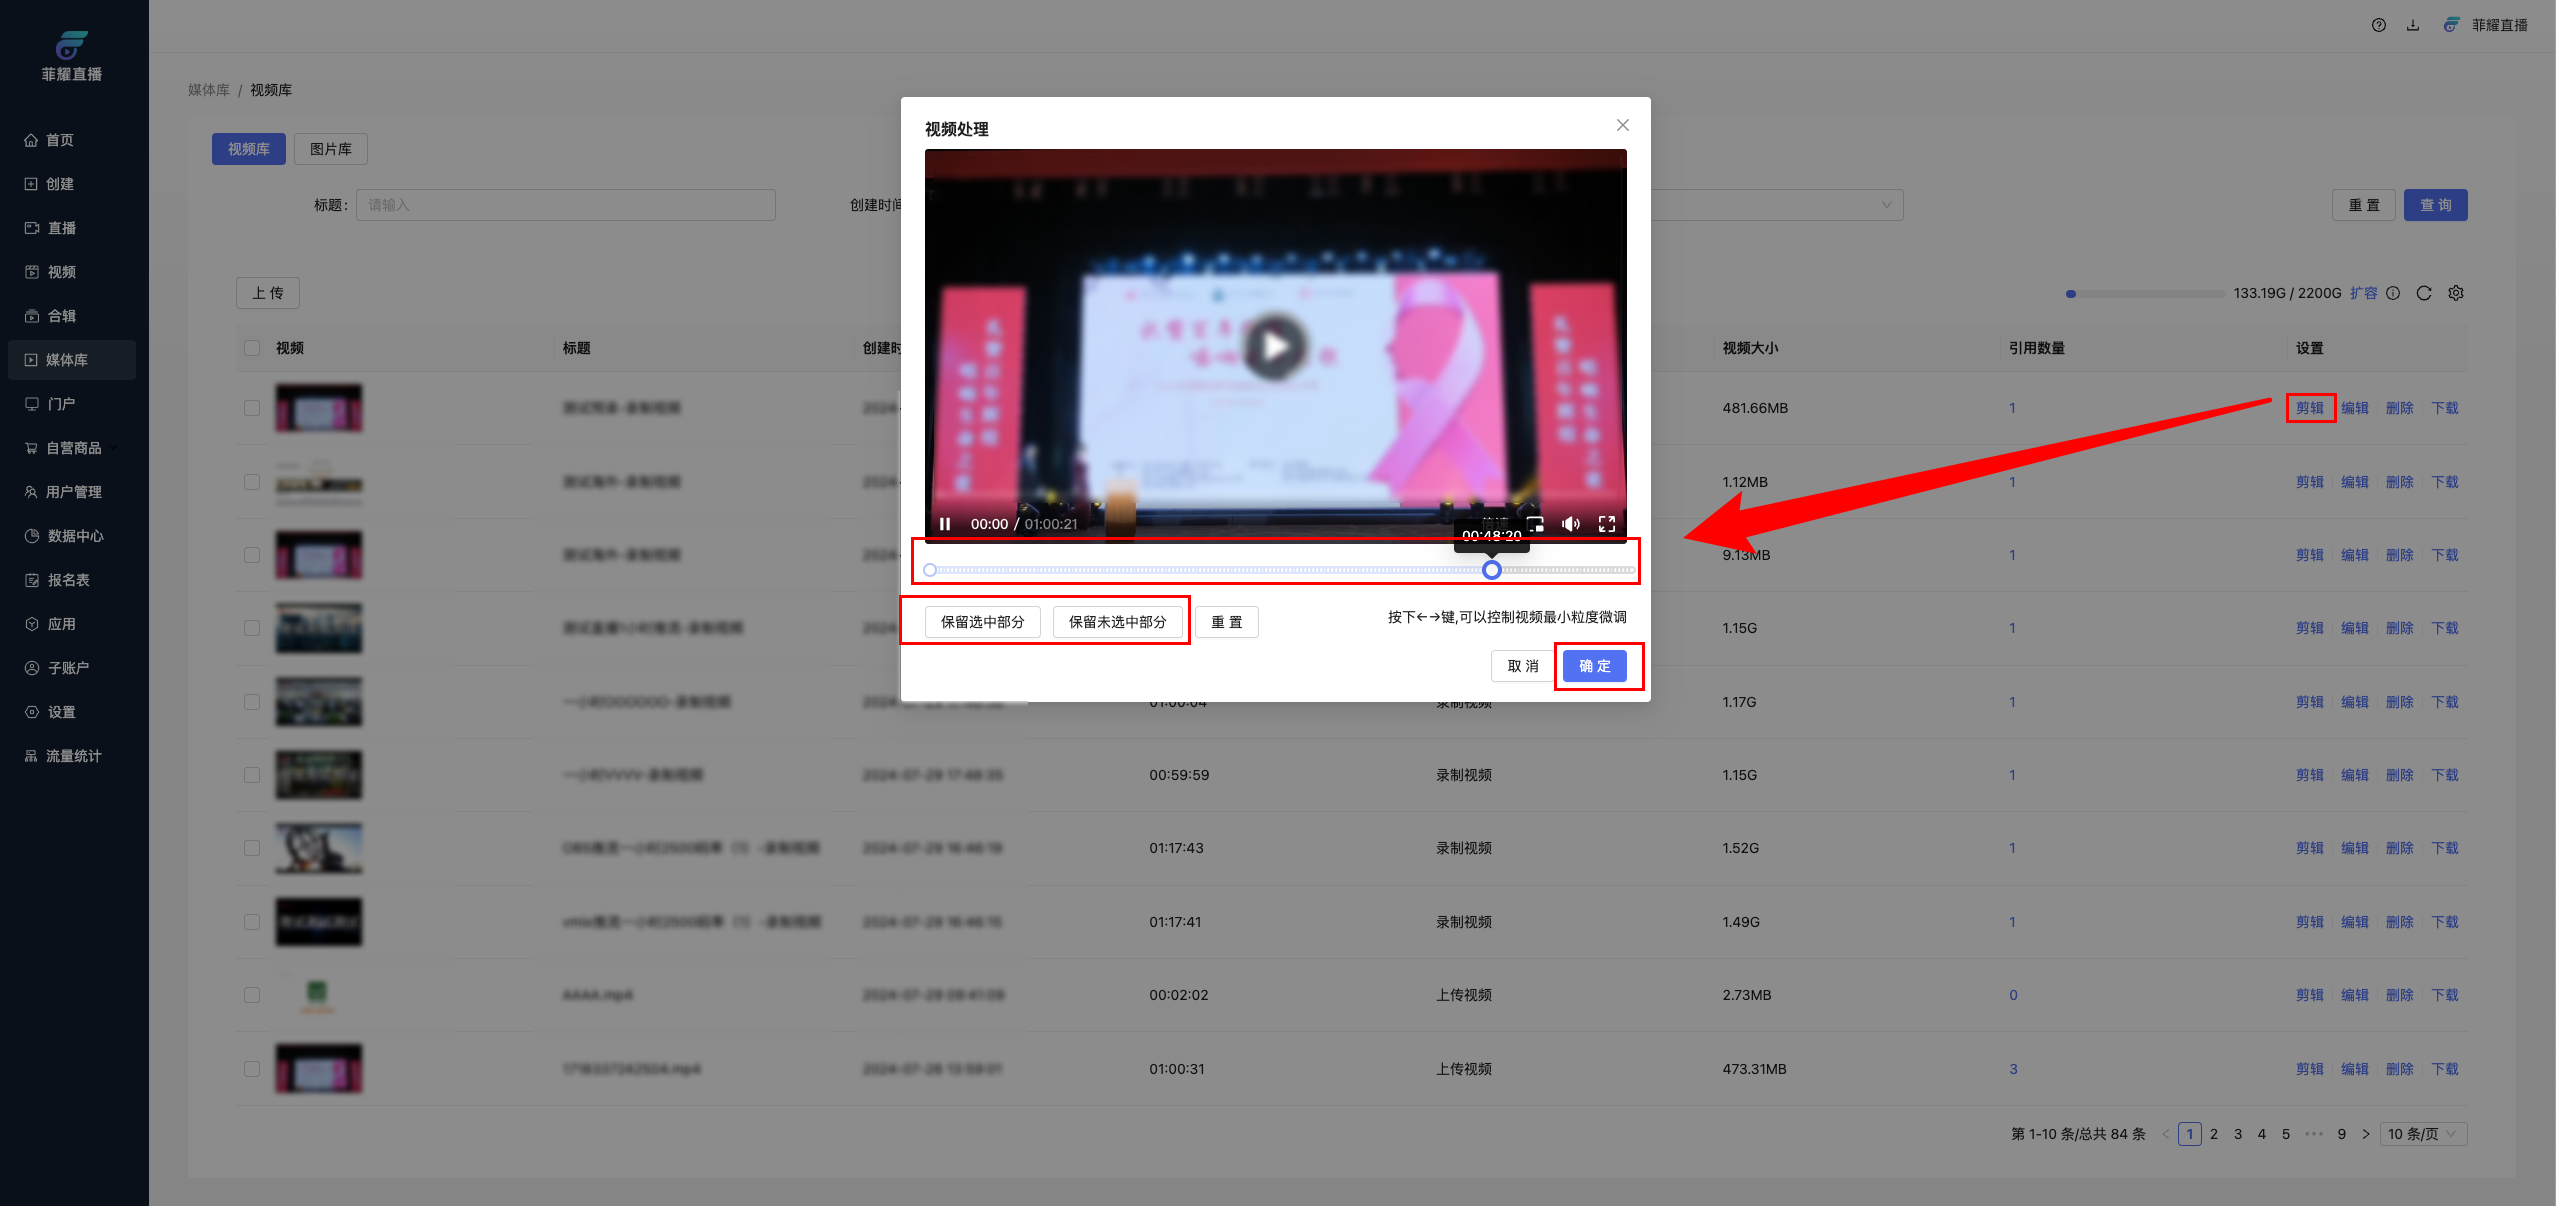Switch to the 图片库 tab
2556x1206 pixels.
[x=331, y=149]
